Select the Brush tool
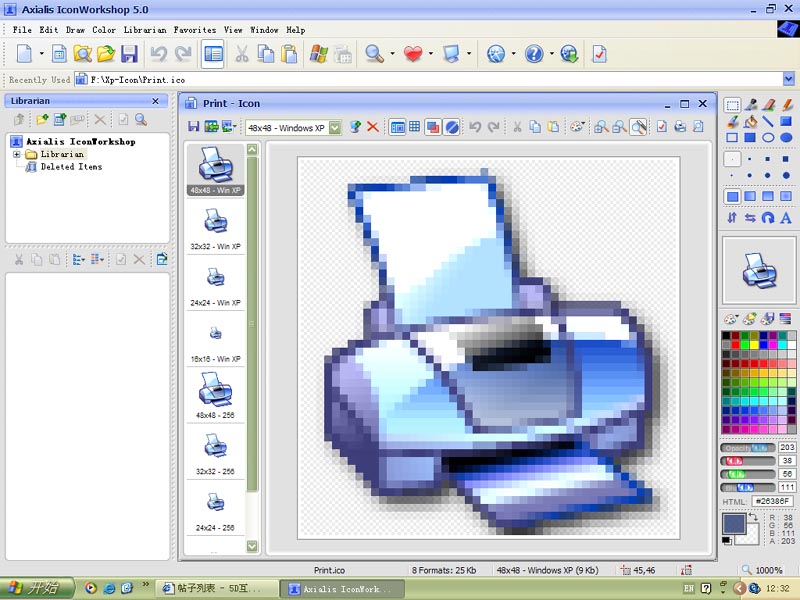Screen dimensions: 800x600 pos(732,121)
